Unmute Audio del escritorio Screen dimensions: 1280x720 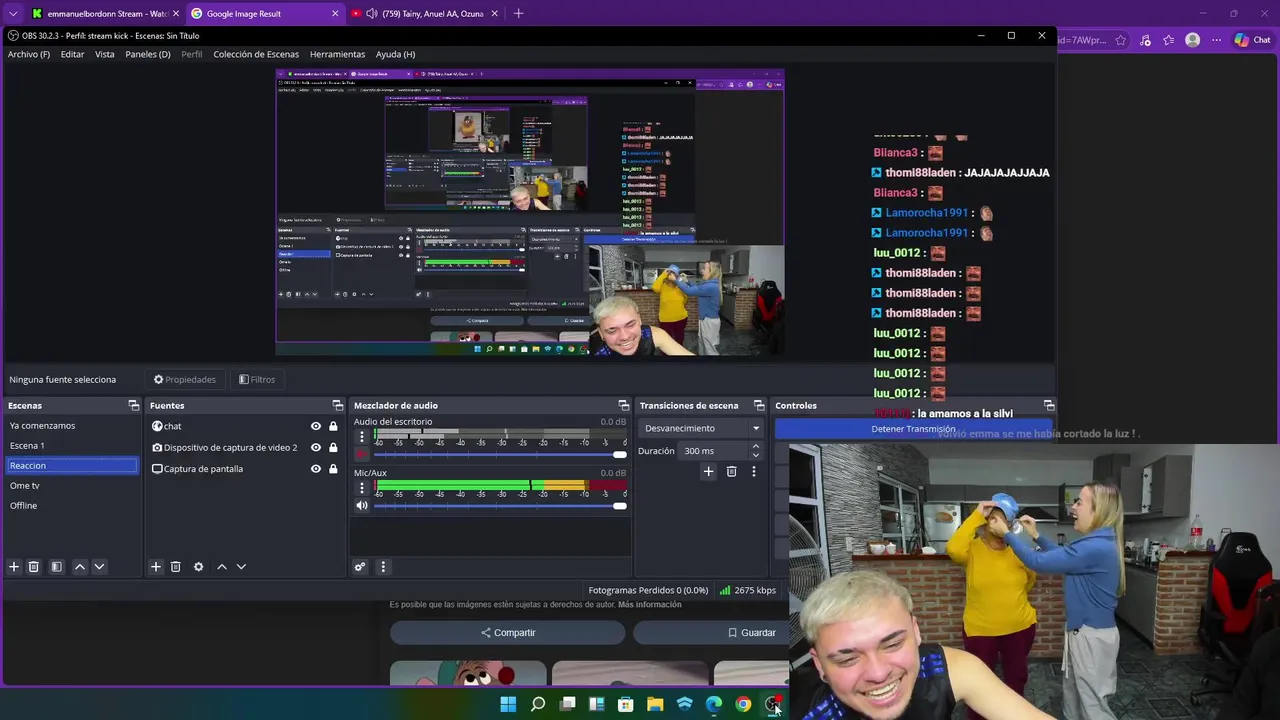point(362,454)
